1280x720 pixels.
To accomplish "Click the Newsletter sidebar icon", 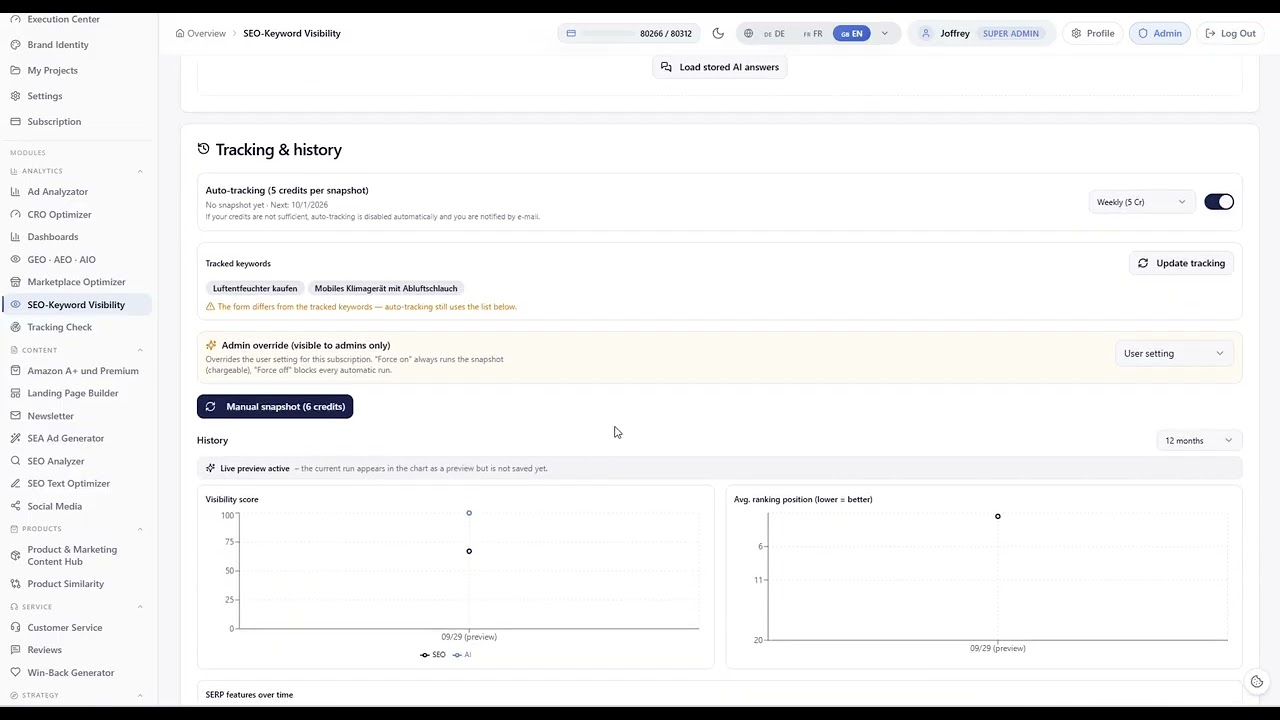I will [x=16, y=416].
